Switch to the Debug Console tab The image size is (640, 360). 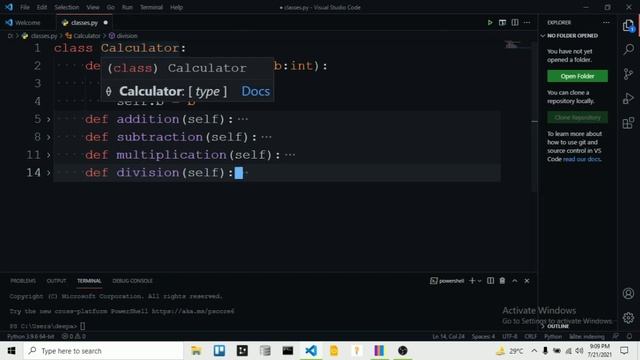click(x=132, y=281)
